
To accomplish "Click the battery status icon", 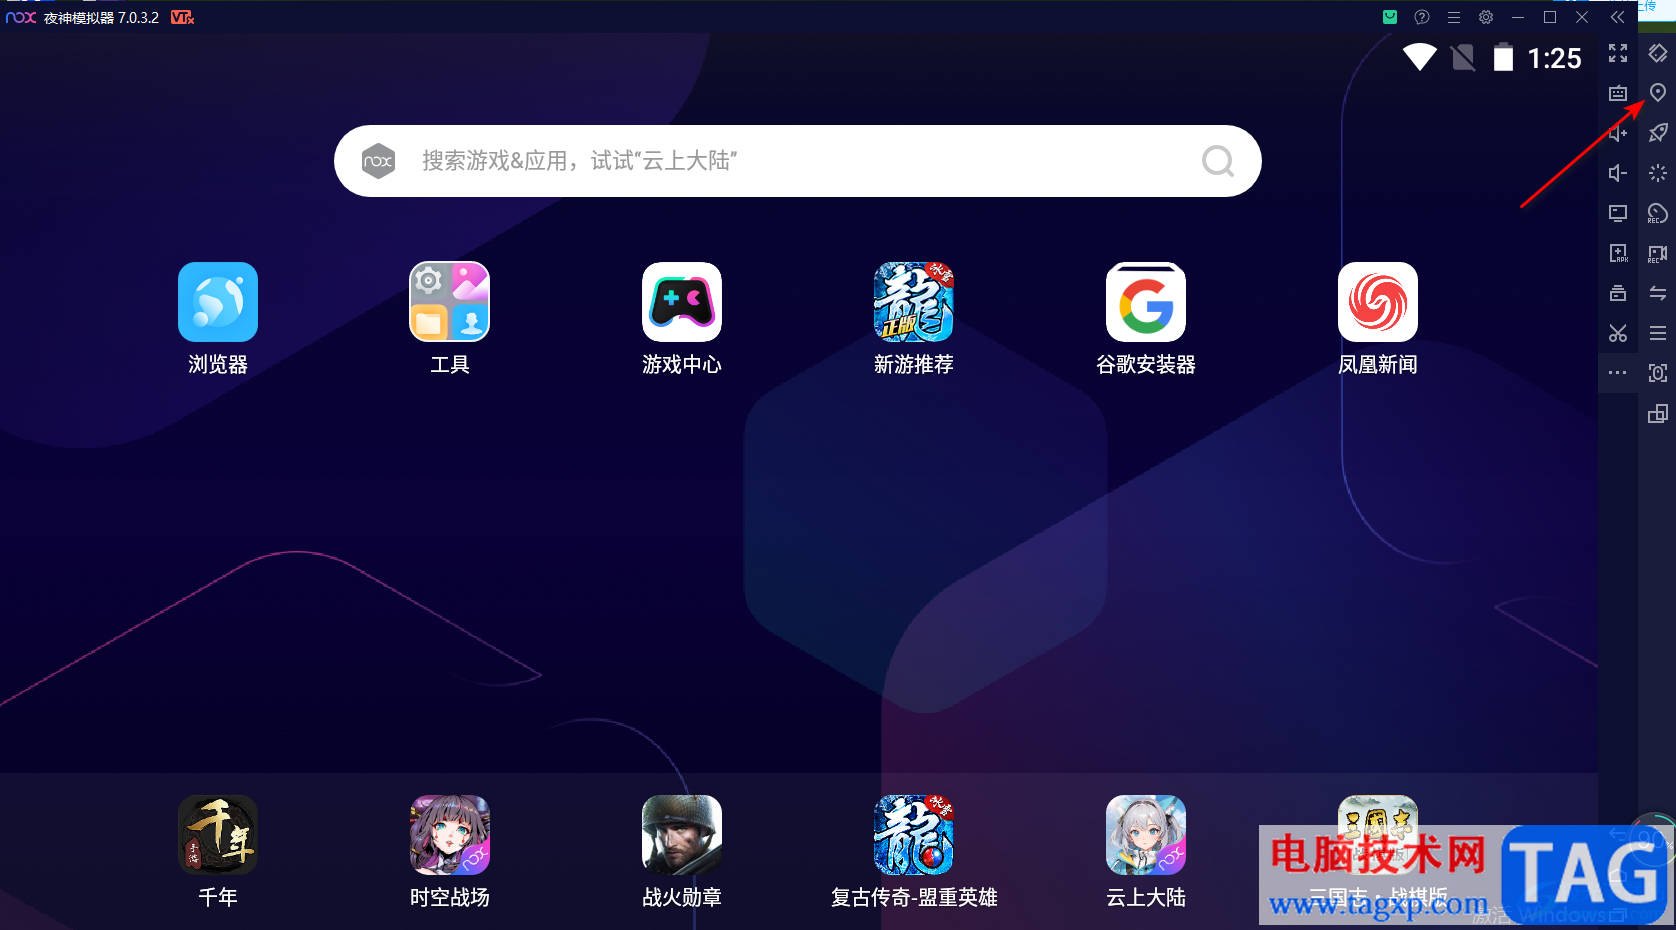I will coord(1503,57).
